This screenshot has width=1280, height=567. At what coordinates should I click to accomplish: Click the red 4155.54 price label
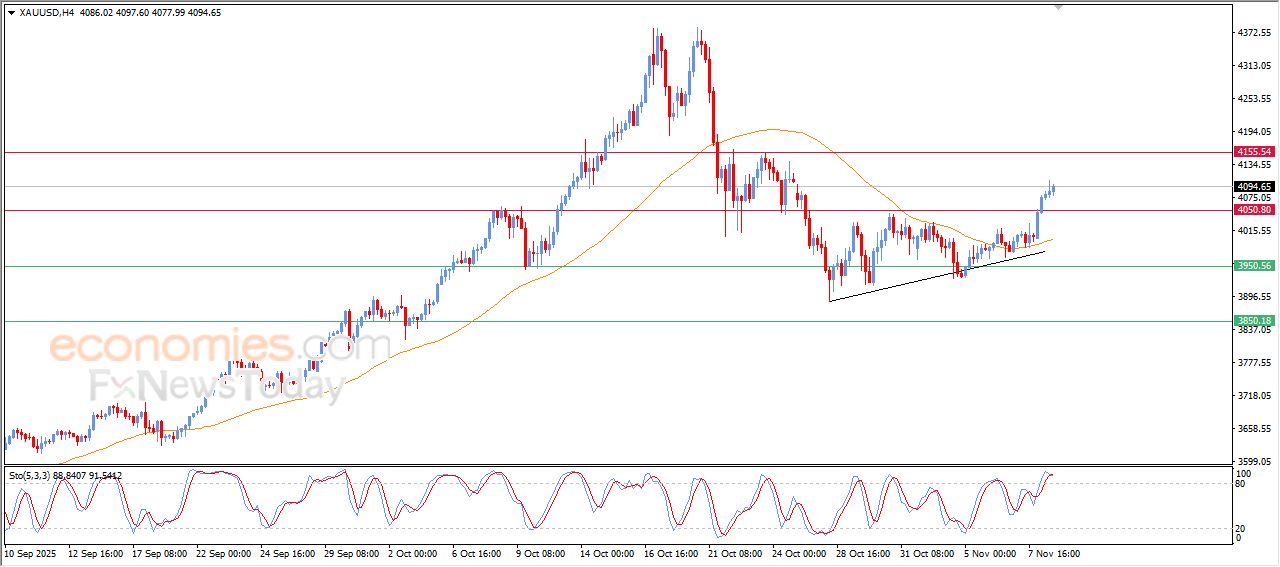pyautogui.click(x=1253, y=152)
